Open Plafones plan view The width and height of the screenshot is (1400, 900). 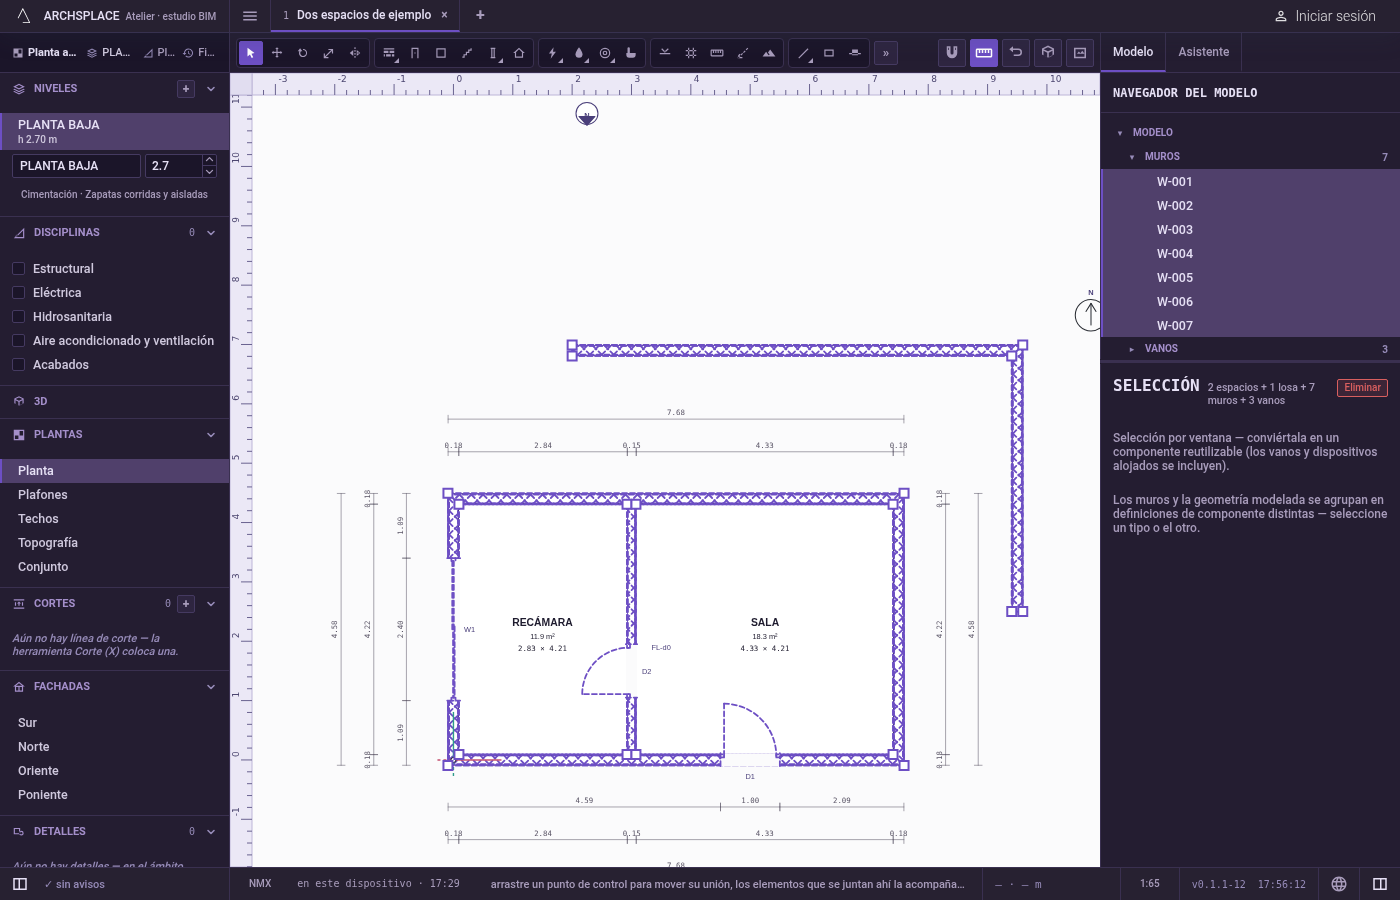pos(115,495)
